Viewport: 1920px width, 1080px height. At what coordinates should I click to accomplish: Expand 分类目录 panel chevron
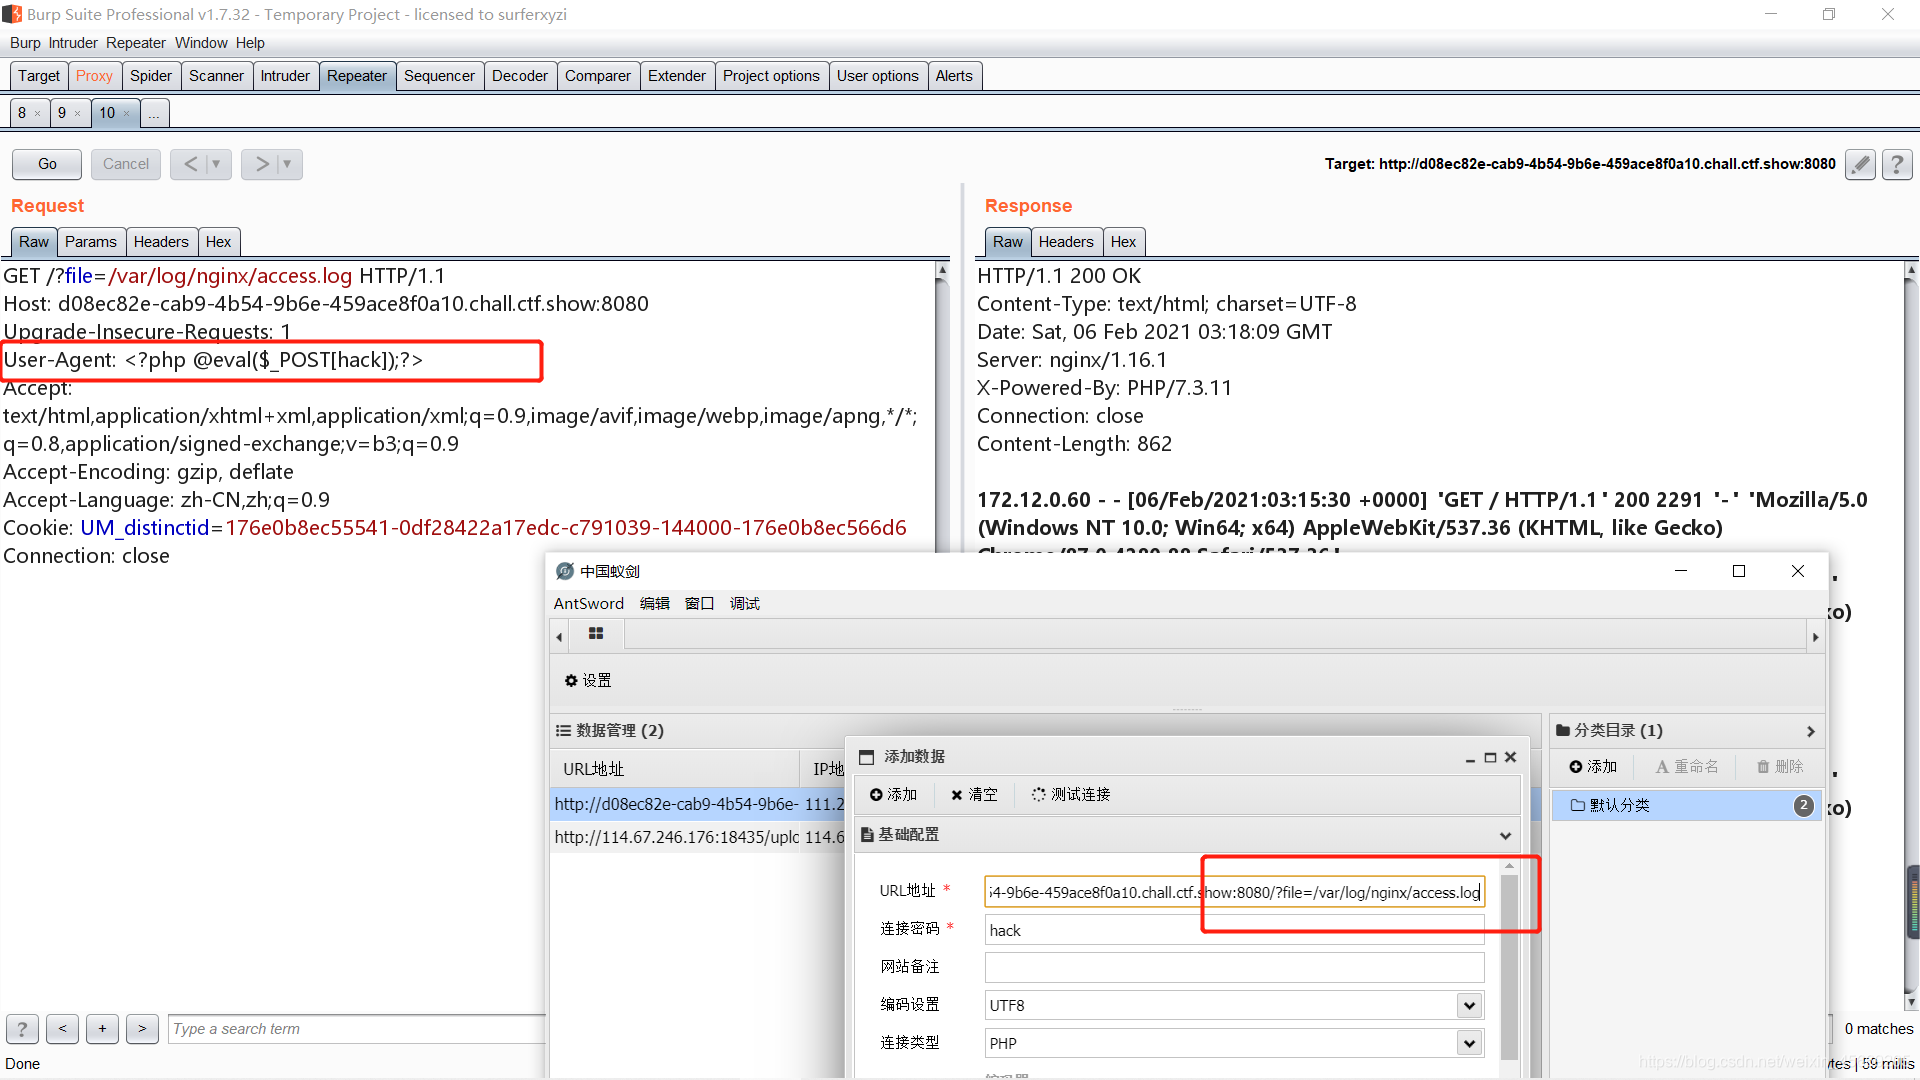click(1811, 731)
